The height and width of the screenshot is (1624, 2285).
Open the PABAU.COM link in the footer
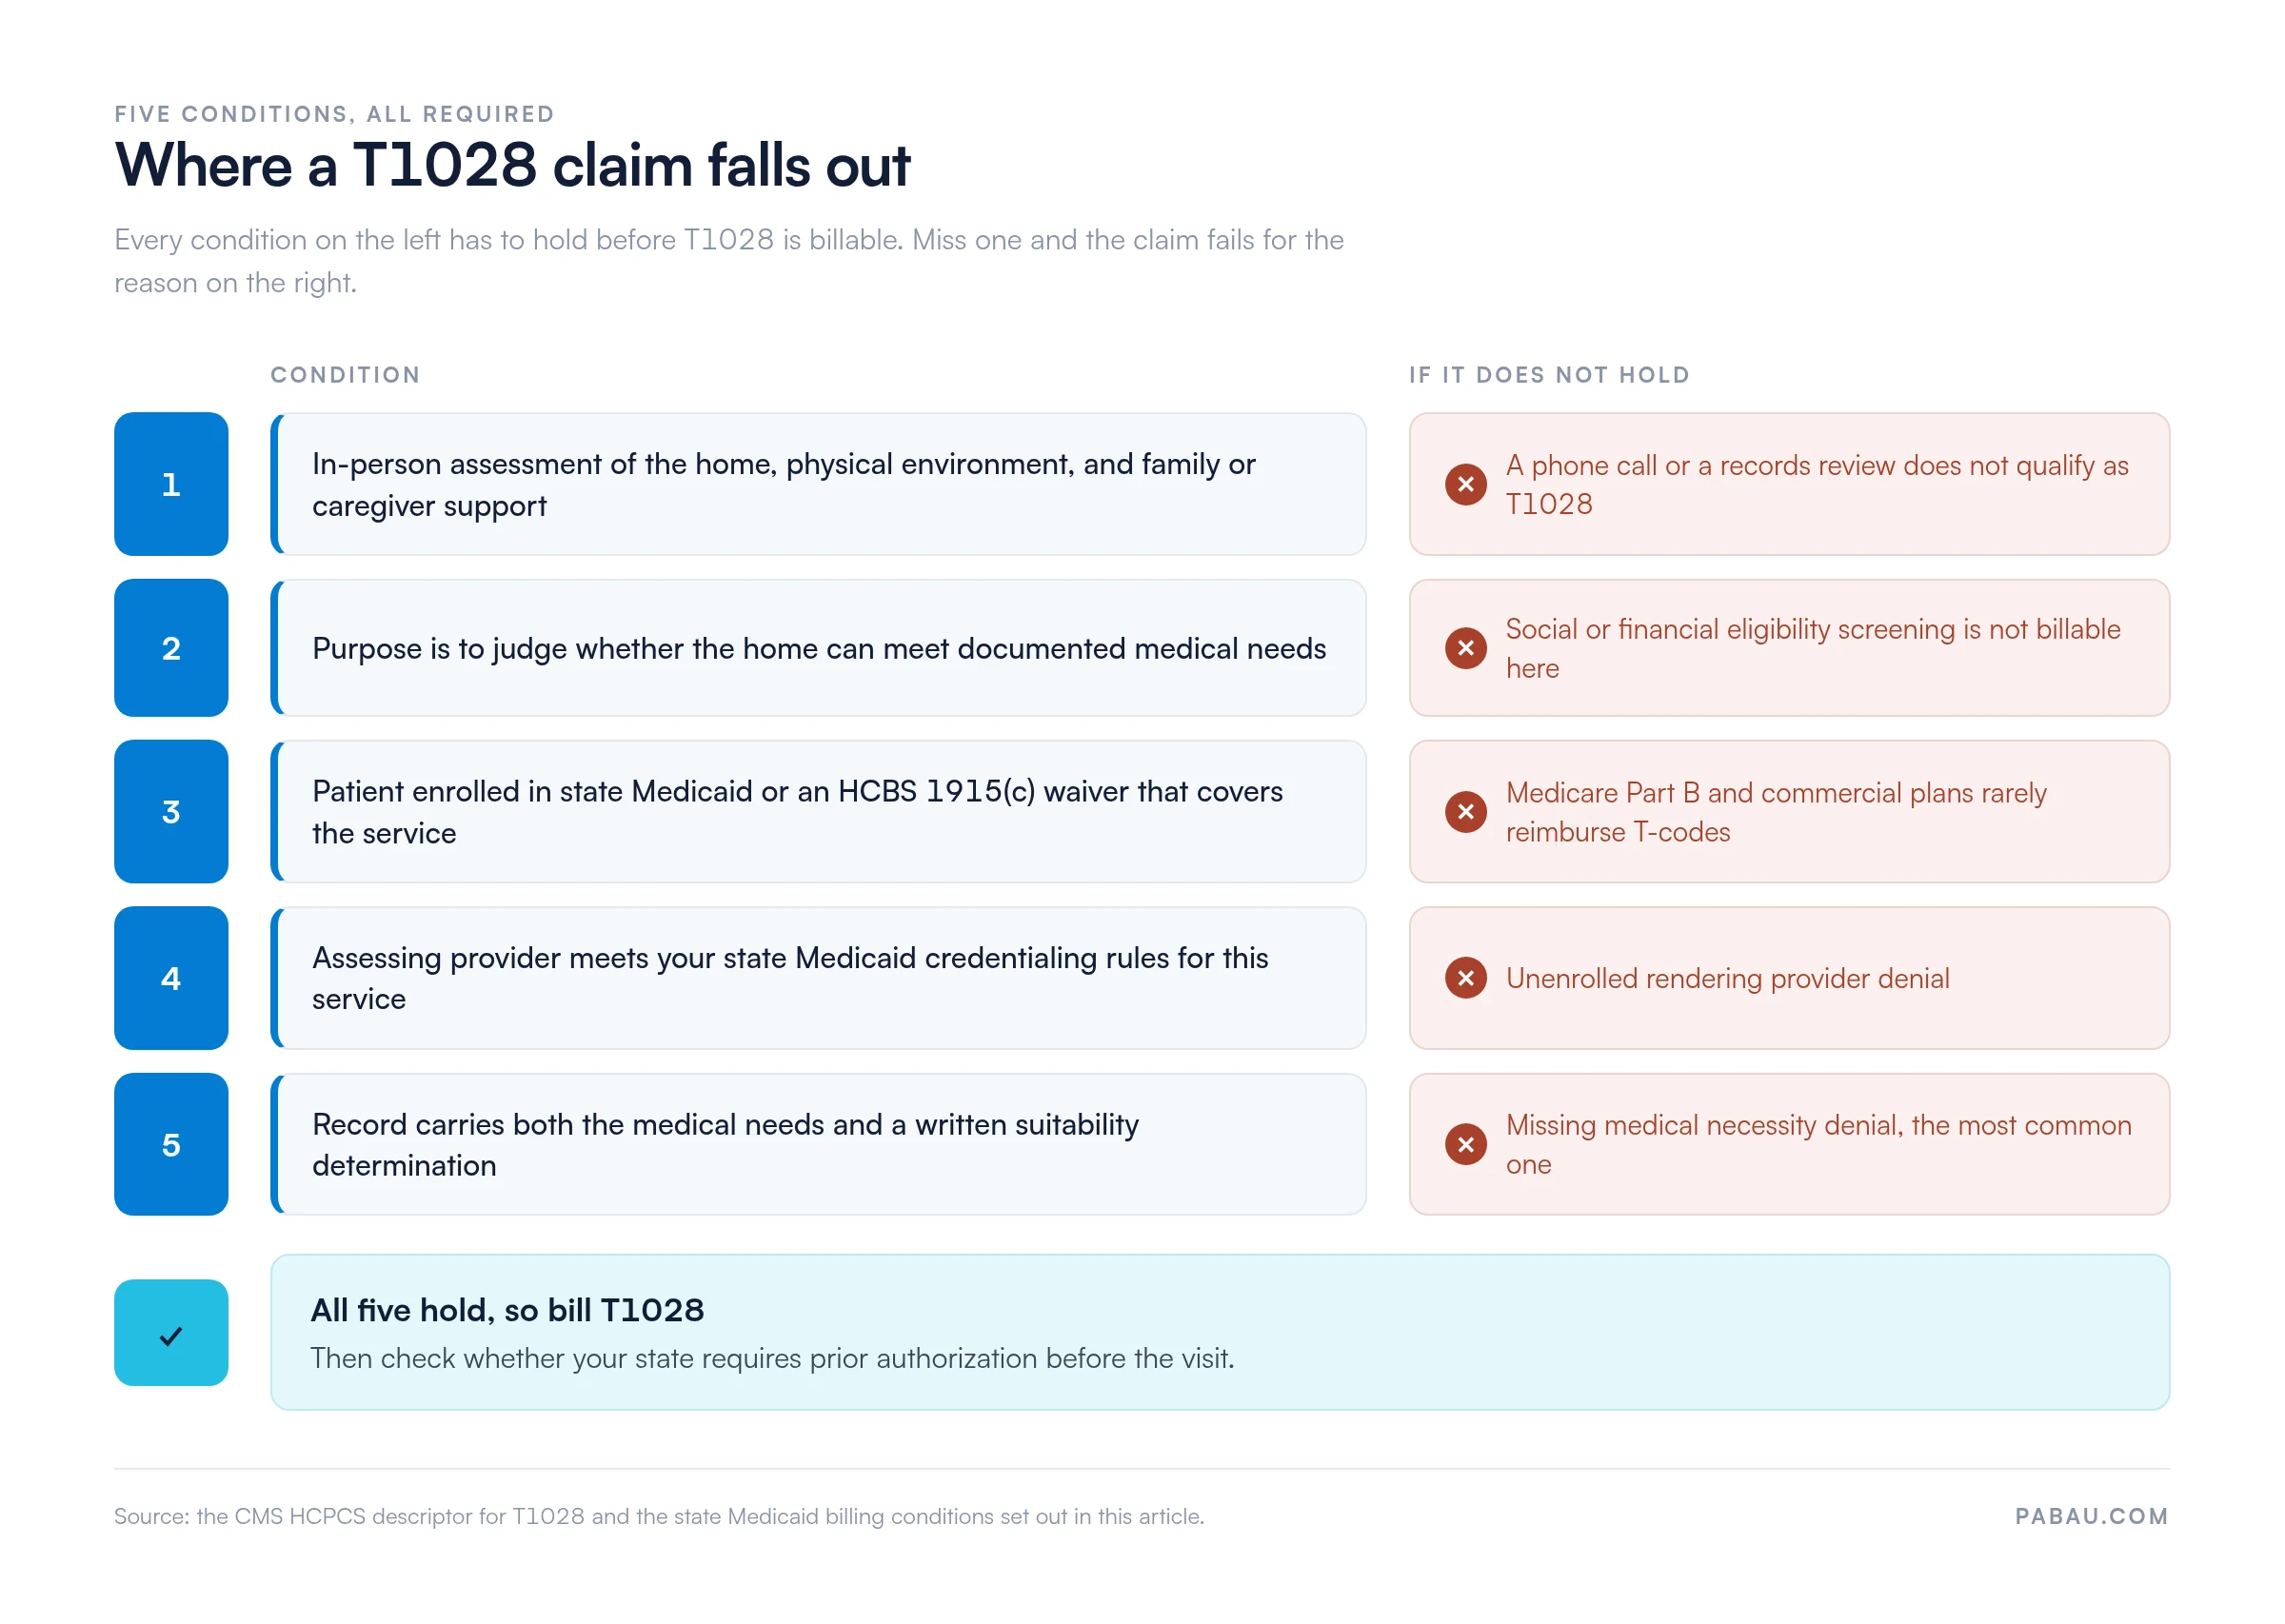click(2091, 1516)
